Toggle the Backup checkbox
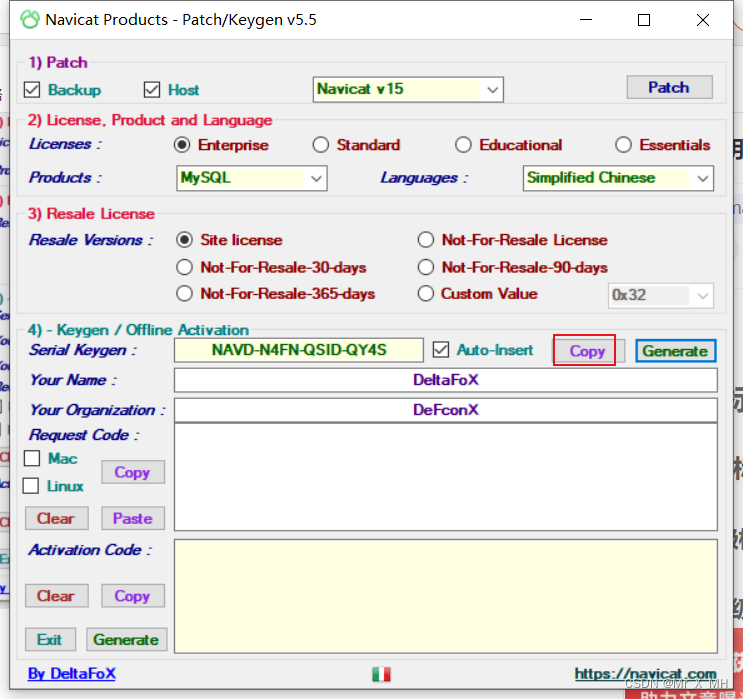Image resolution: width=743 pixels, height=699 pixels. (32, 90)
